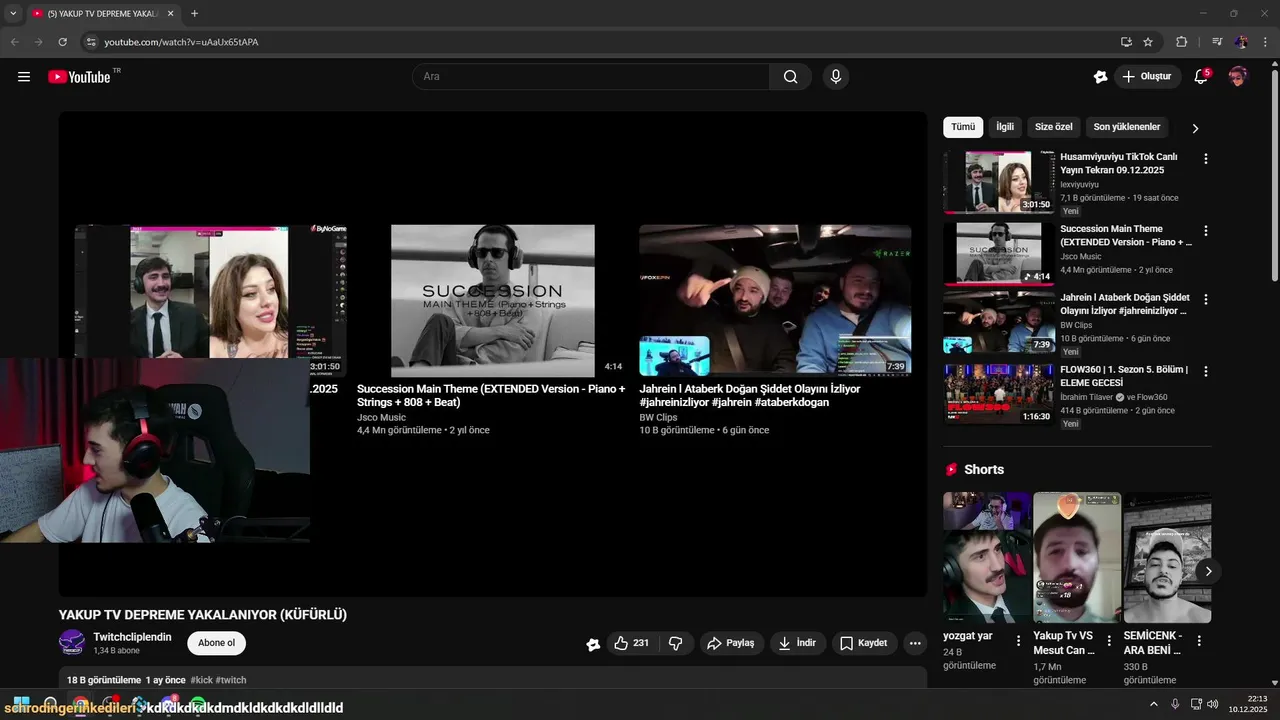Open the YouTube hamburger guide menu

point(24,77)
